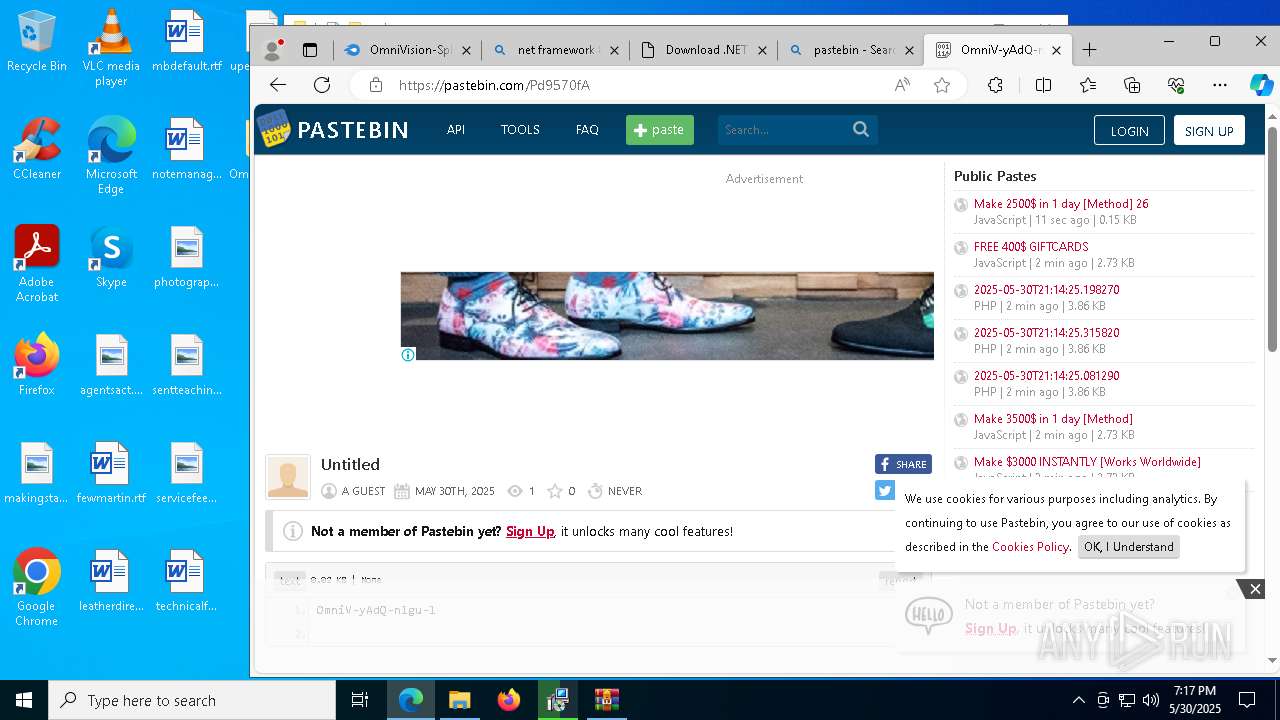
Task: Open Windows Start menu
Action: 24,700
